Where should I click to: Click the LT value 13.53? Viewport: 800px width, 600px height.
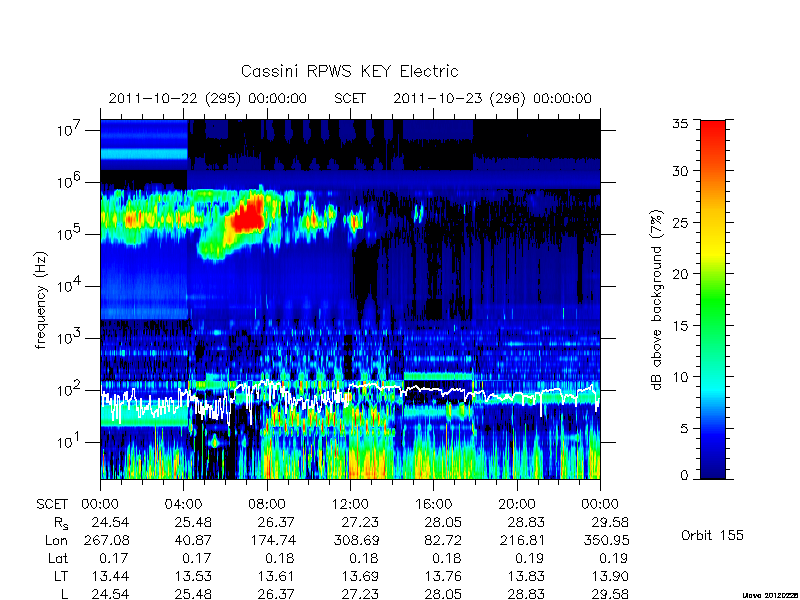(x=193, y=576)
